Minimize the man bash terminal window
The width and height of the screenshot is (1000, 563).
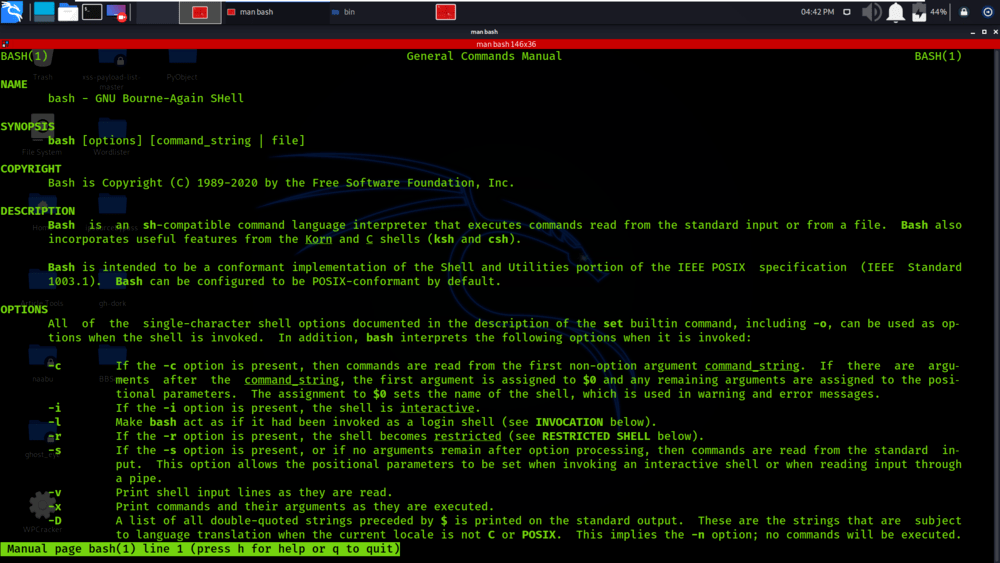973,32
